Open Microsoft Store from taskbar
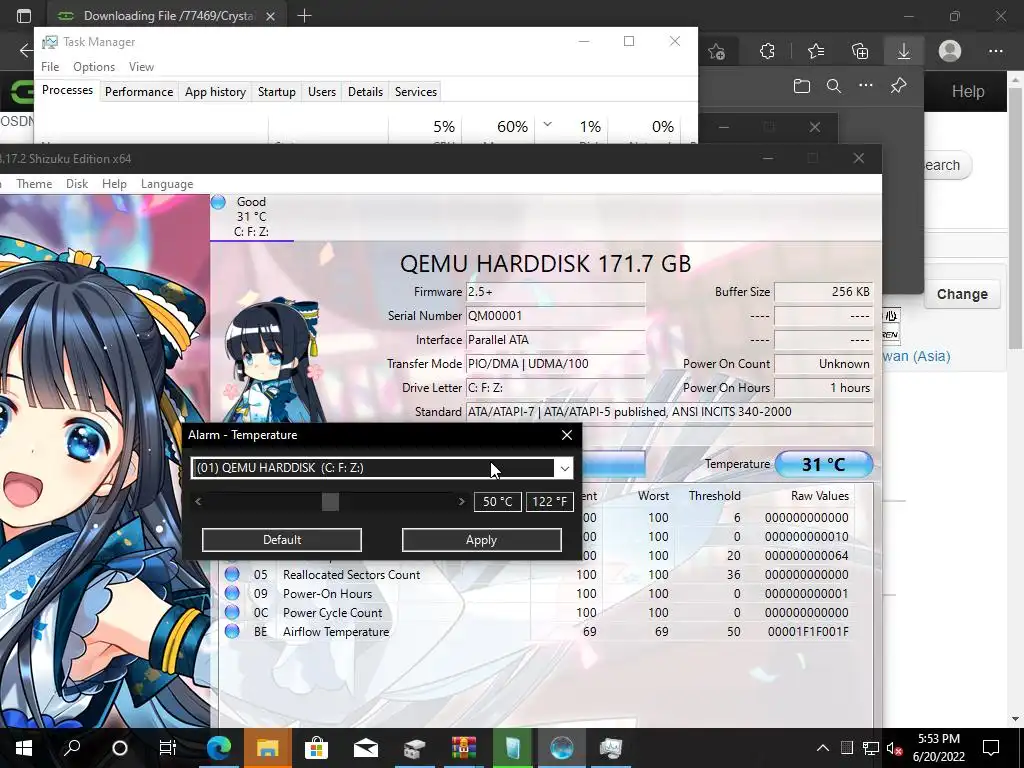The width and height of the screenshot is (1024, 768). [317, 748]
